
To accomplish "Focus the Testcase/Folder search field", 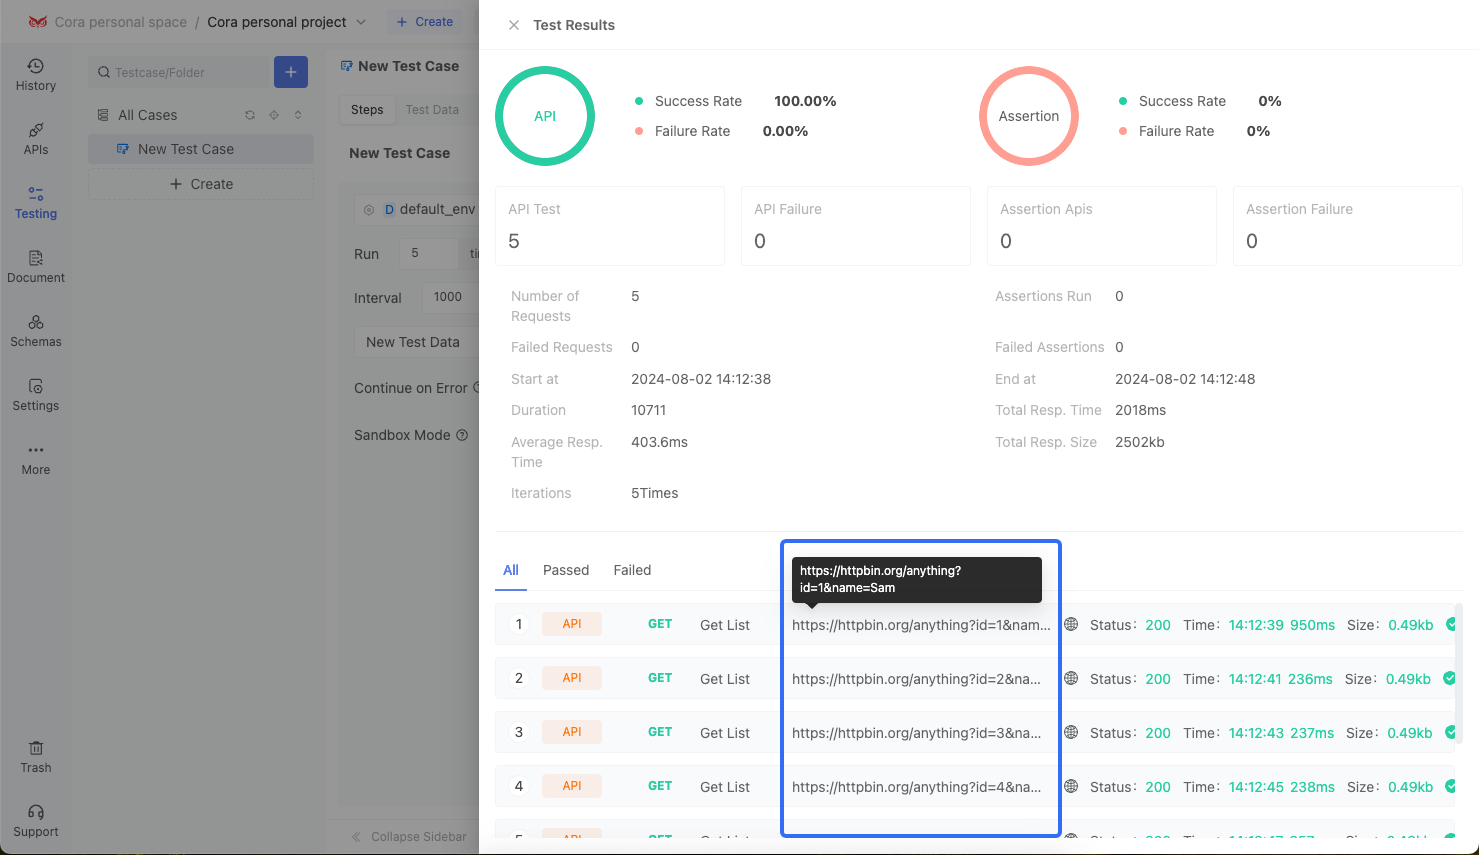I will (x=181, y=72).
